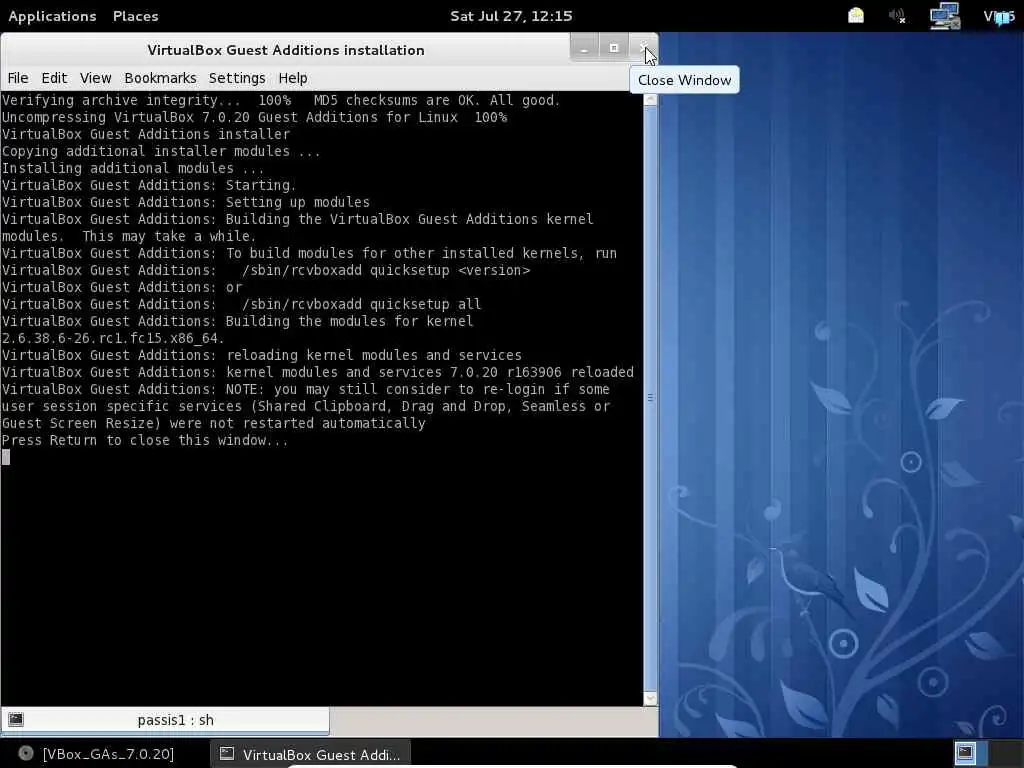The image size is (1024, 768).
Task: Click the notification envelope tray icon
Action: coord(856,16)
